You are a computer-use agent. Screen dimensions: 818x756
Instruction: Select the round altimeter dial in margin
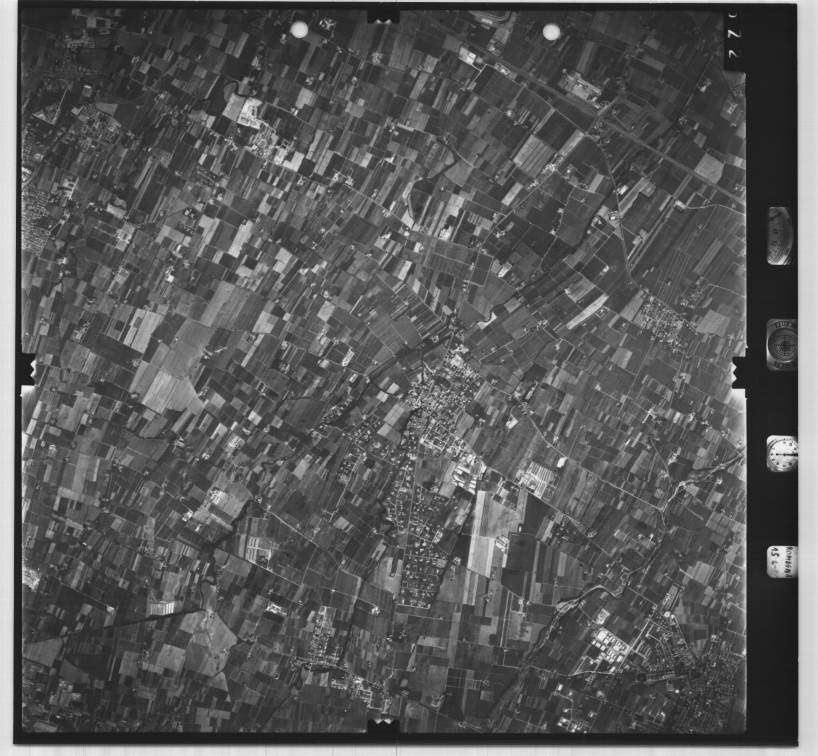coord(780,344)
